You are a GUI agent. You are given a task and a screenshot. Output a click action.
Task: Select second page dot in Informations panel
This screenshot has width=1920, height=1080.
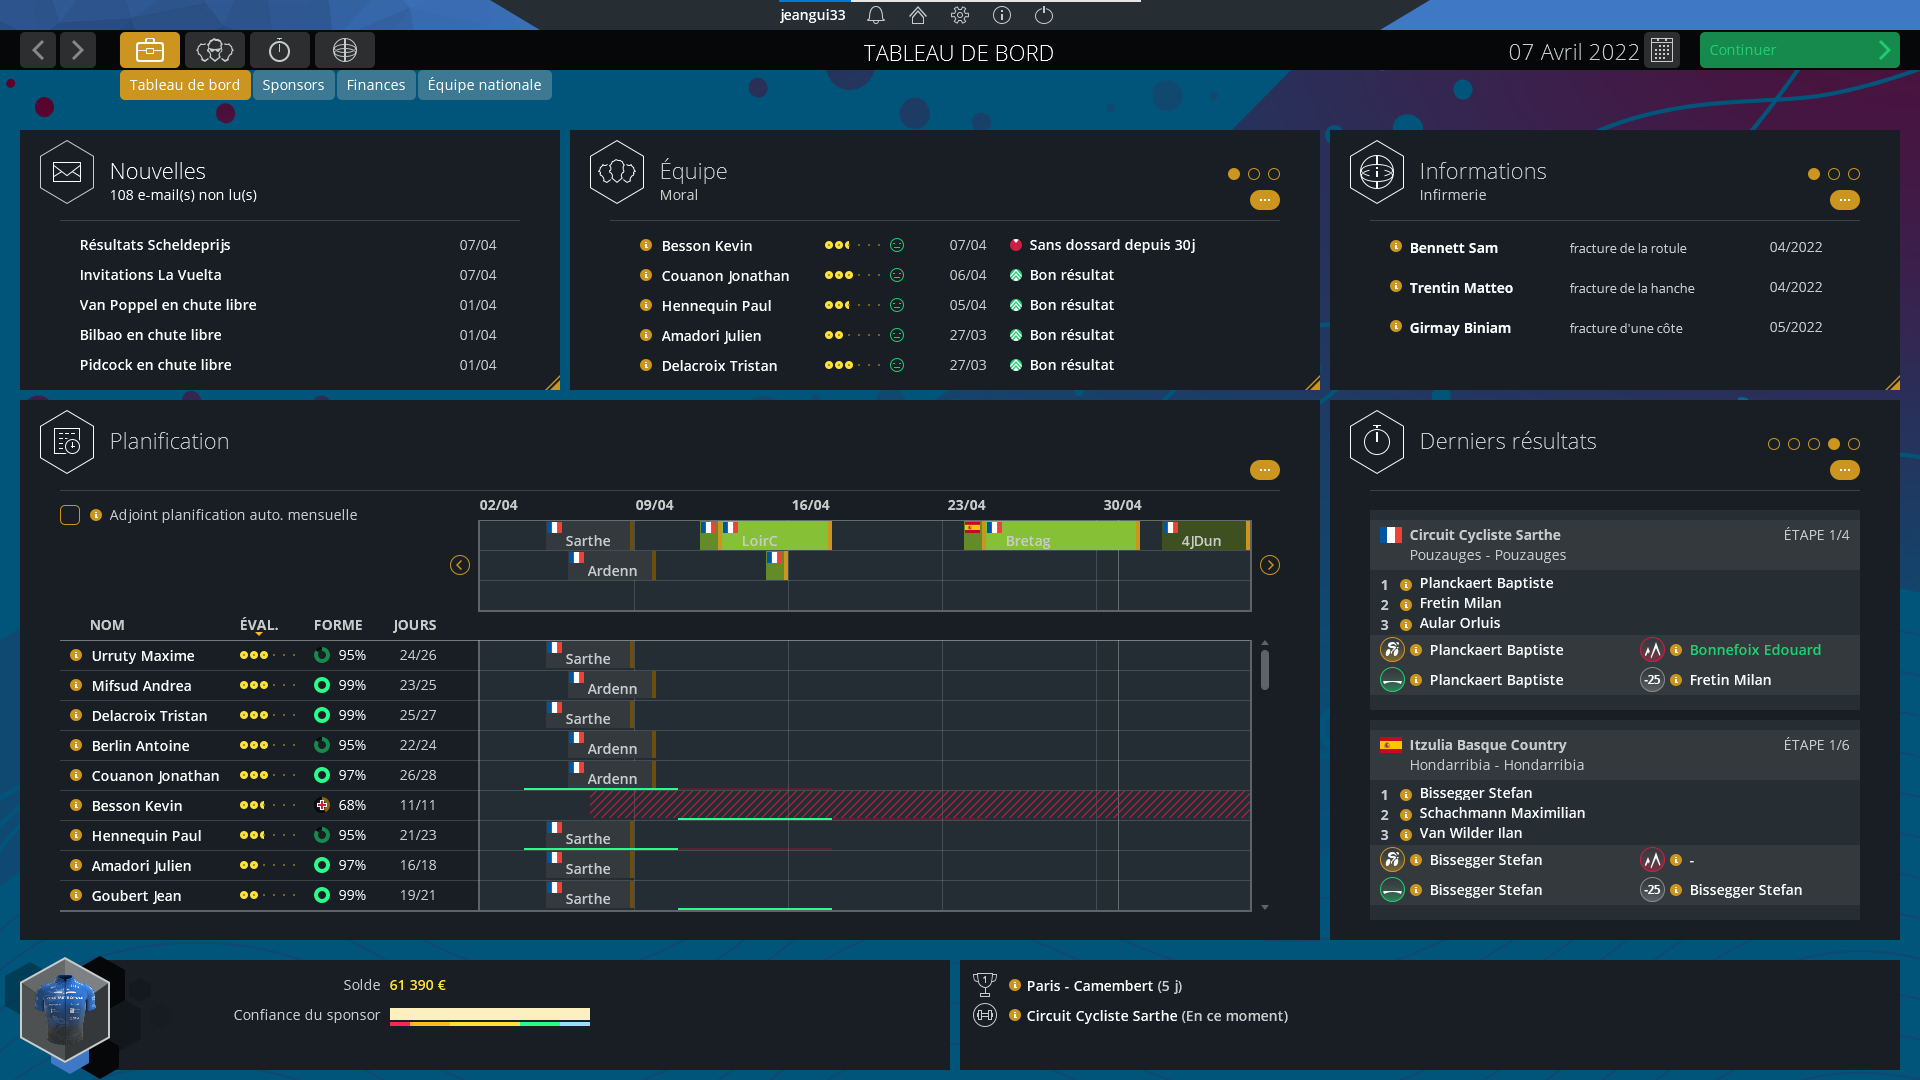1834,174
